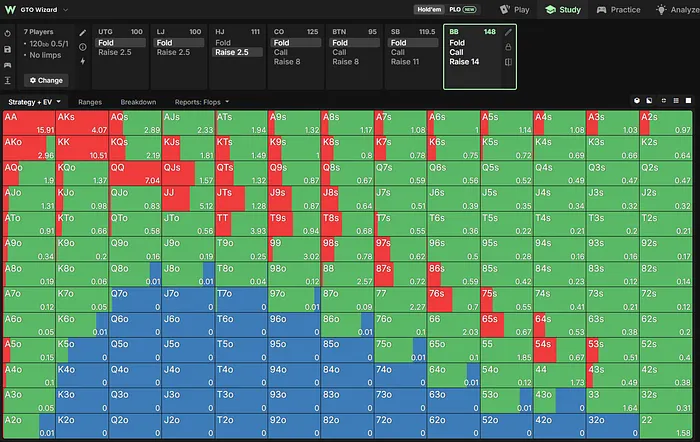
Task: Open the Practice section in top navigation
Action: click(x=619, y=9)
